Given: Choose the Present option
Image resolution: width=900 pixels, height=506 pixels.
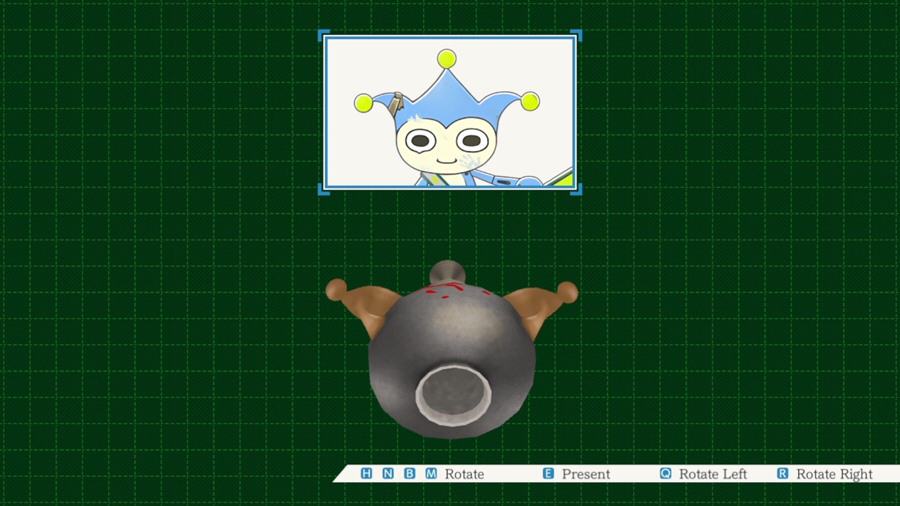Looking at the screenshot, I should (x=585, y=474).
